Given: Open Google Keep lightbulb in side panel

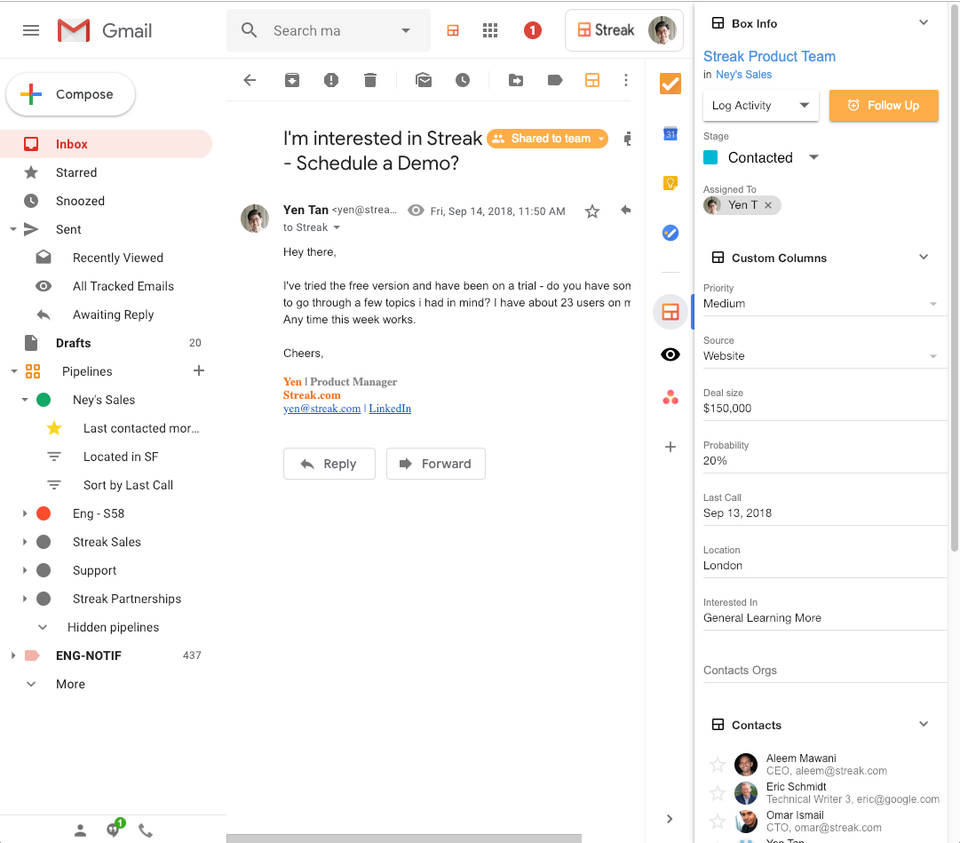Looking at the screenshot, I should (x=671, y=182).
